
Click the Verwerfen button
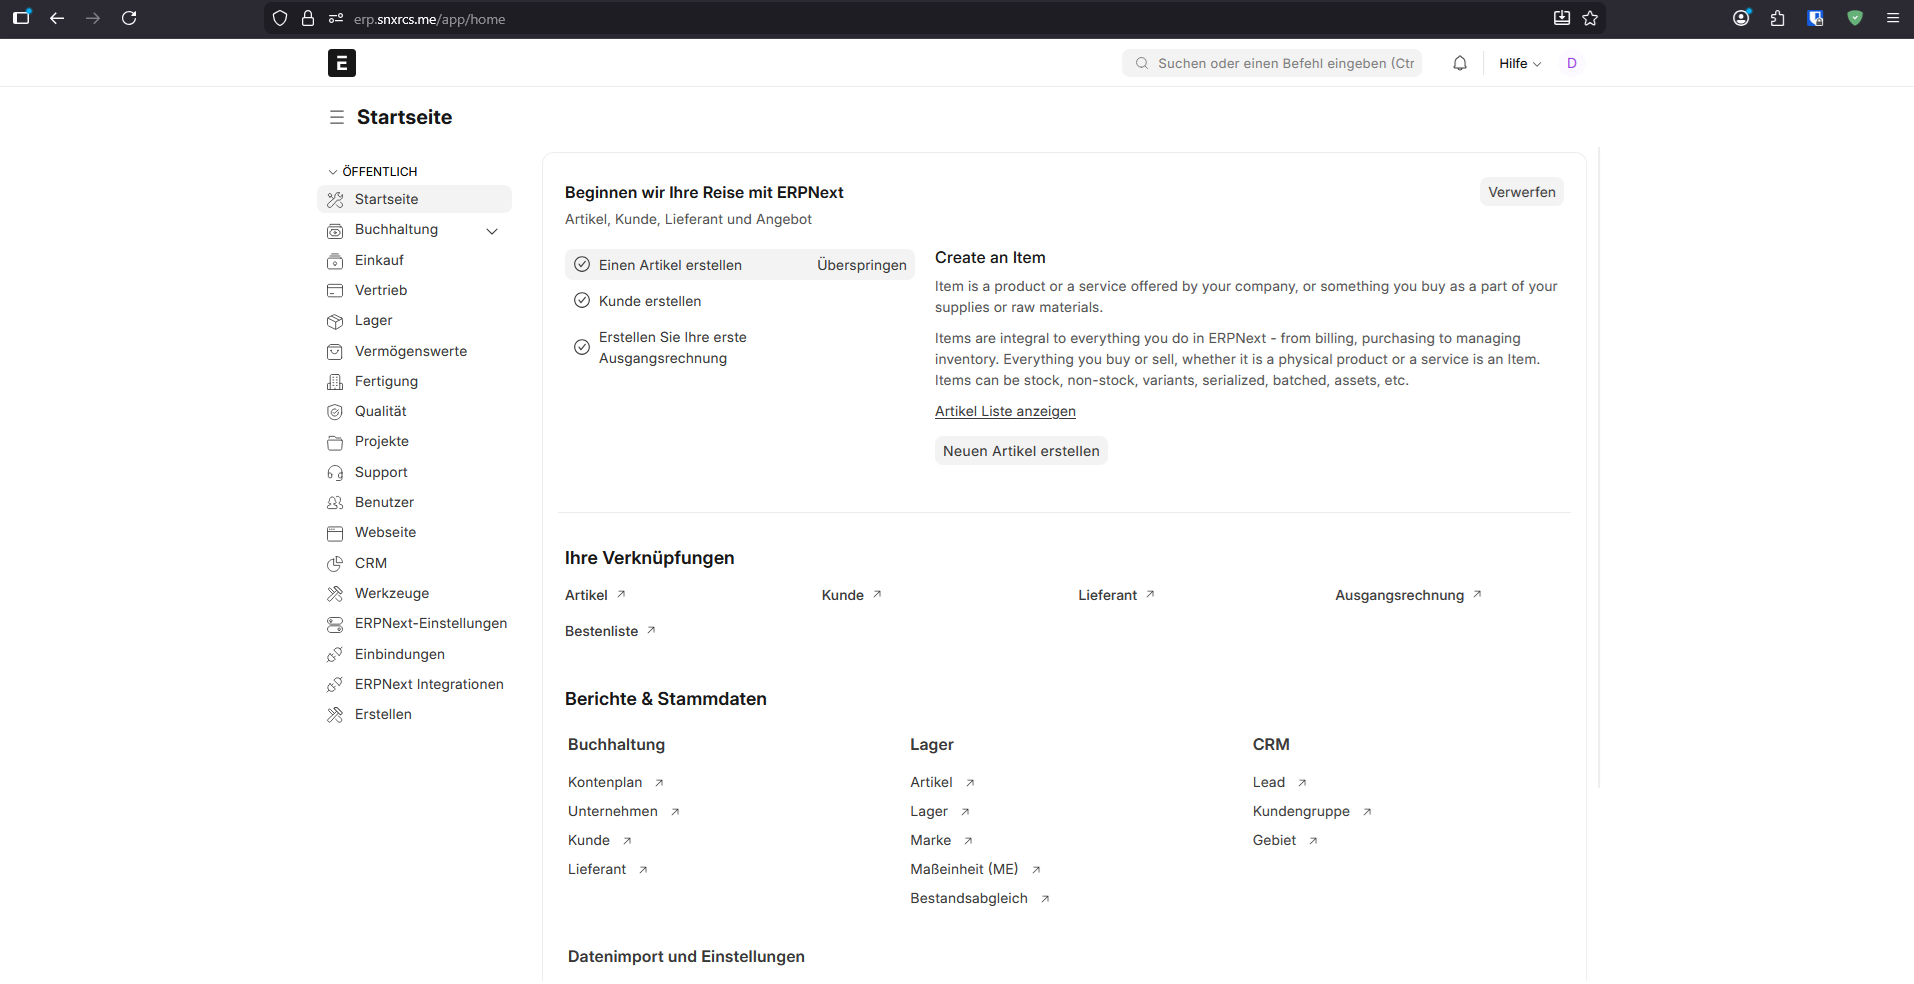[x=1522, y=192]
